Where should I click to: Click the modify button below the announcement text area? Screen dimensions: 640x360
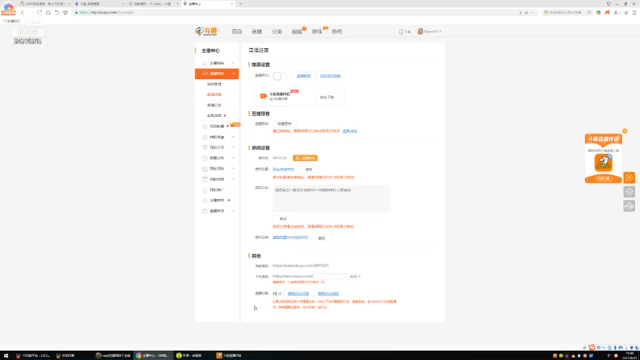283,219
